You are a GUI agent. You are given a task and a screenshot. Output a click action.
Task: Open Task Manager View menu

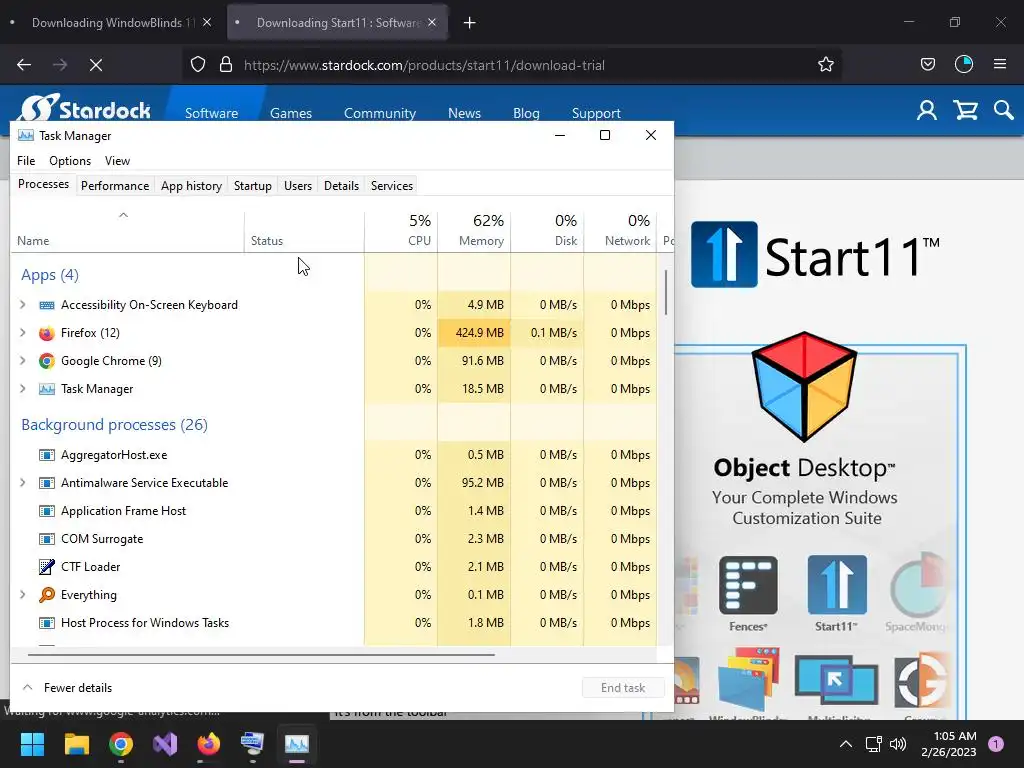tap(118, 161)
